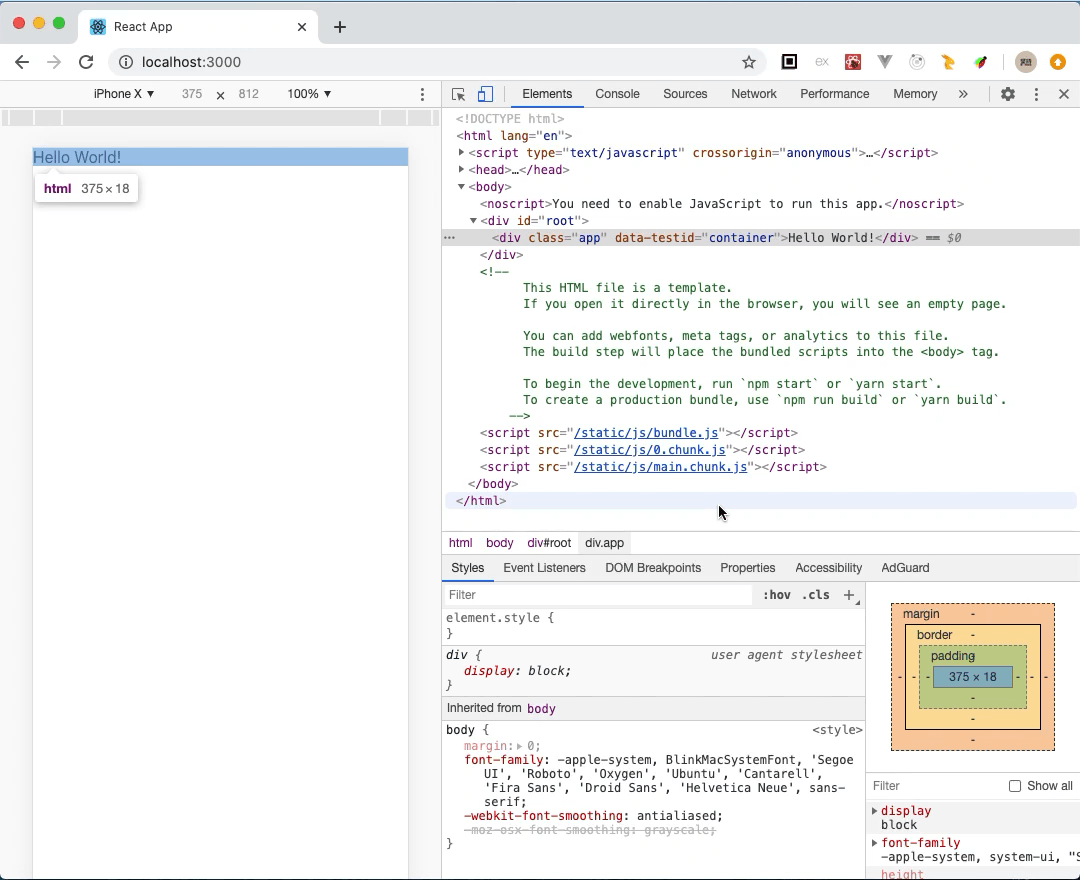Expand the head element node
The height and width of the screenshot is (880, 1080).
click(x=462, y=170)
